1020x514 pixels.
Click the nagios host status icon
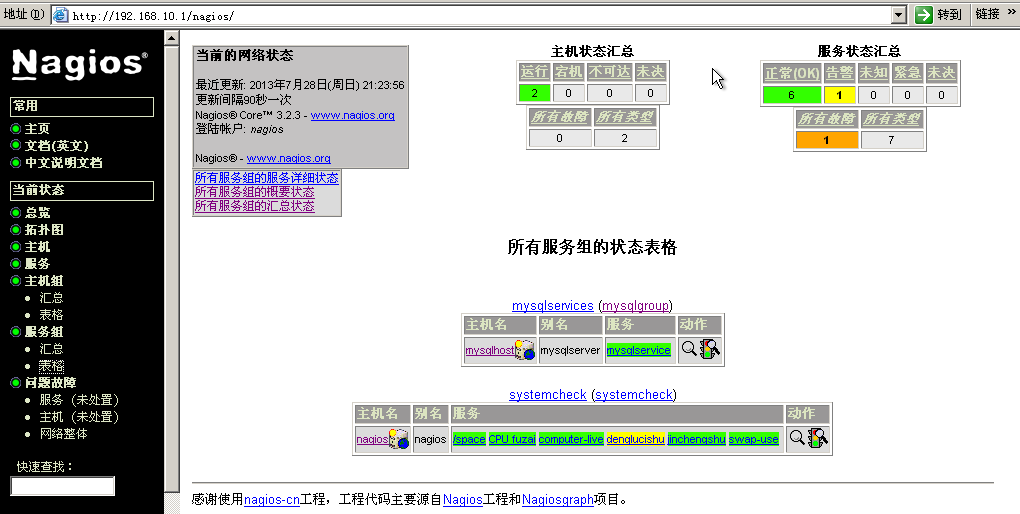click(x=399, y=439)
